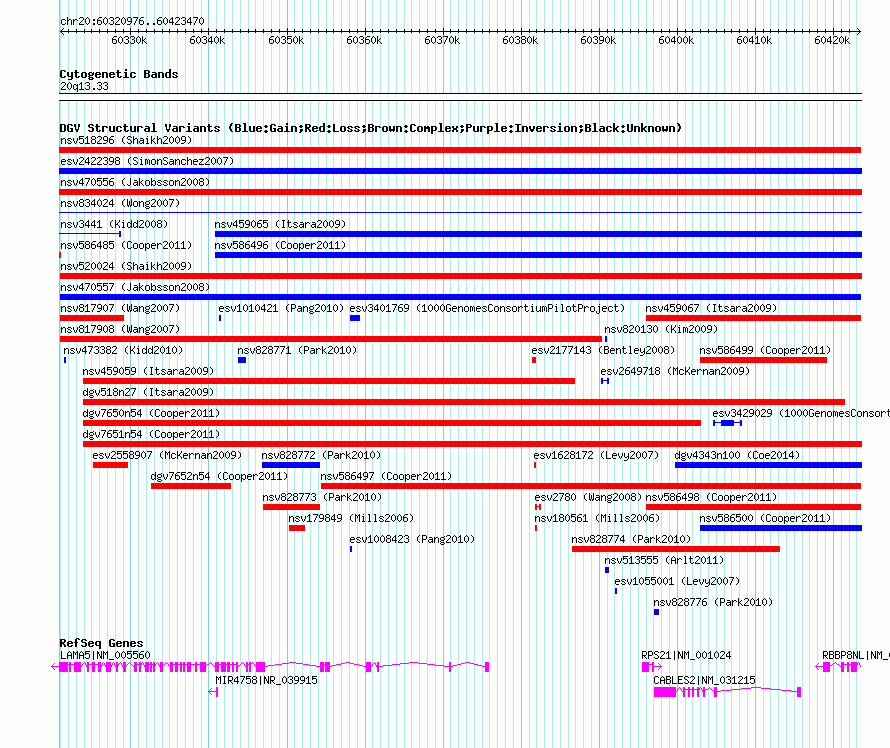Click the 60400k ruler tick label
Image resolution: width=890 pixels, height=748 pixels.
tap(676, 40)
